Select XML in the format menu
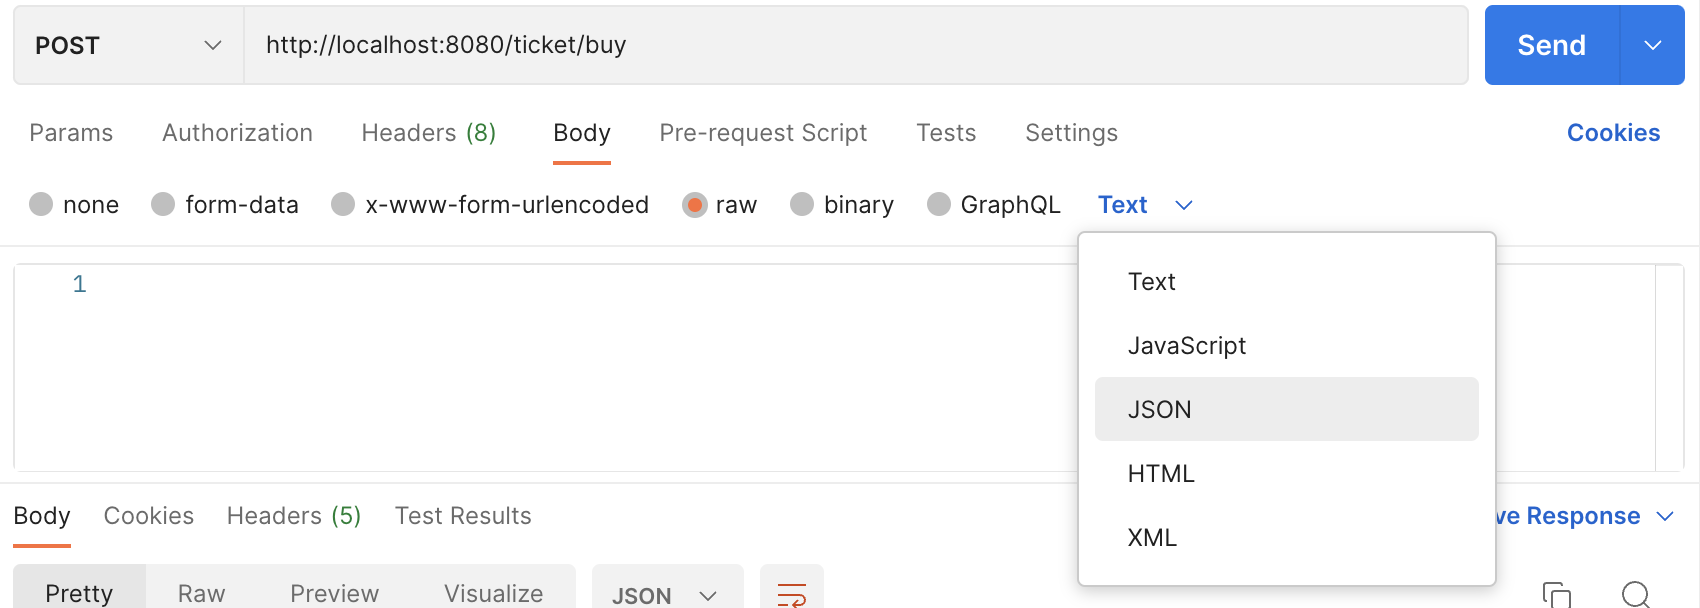Viewport: 1700px width, 608px height. (x=1152, y=537)
